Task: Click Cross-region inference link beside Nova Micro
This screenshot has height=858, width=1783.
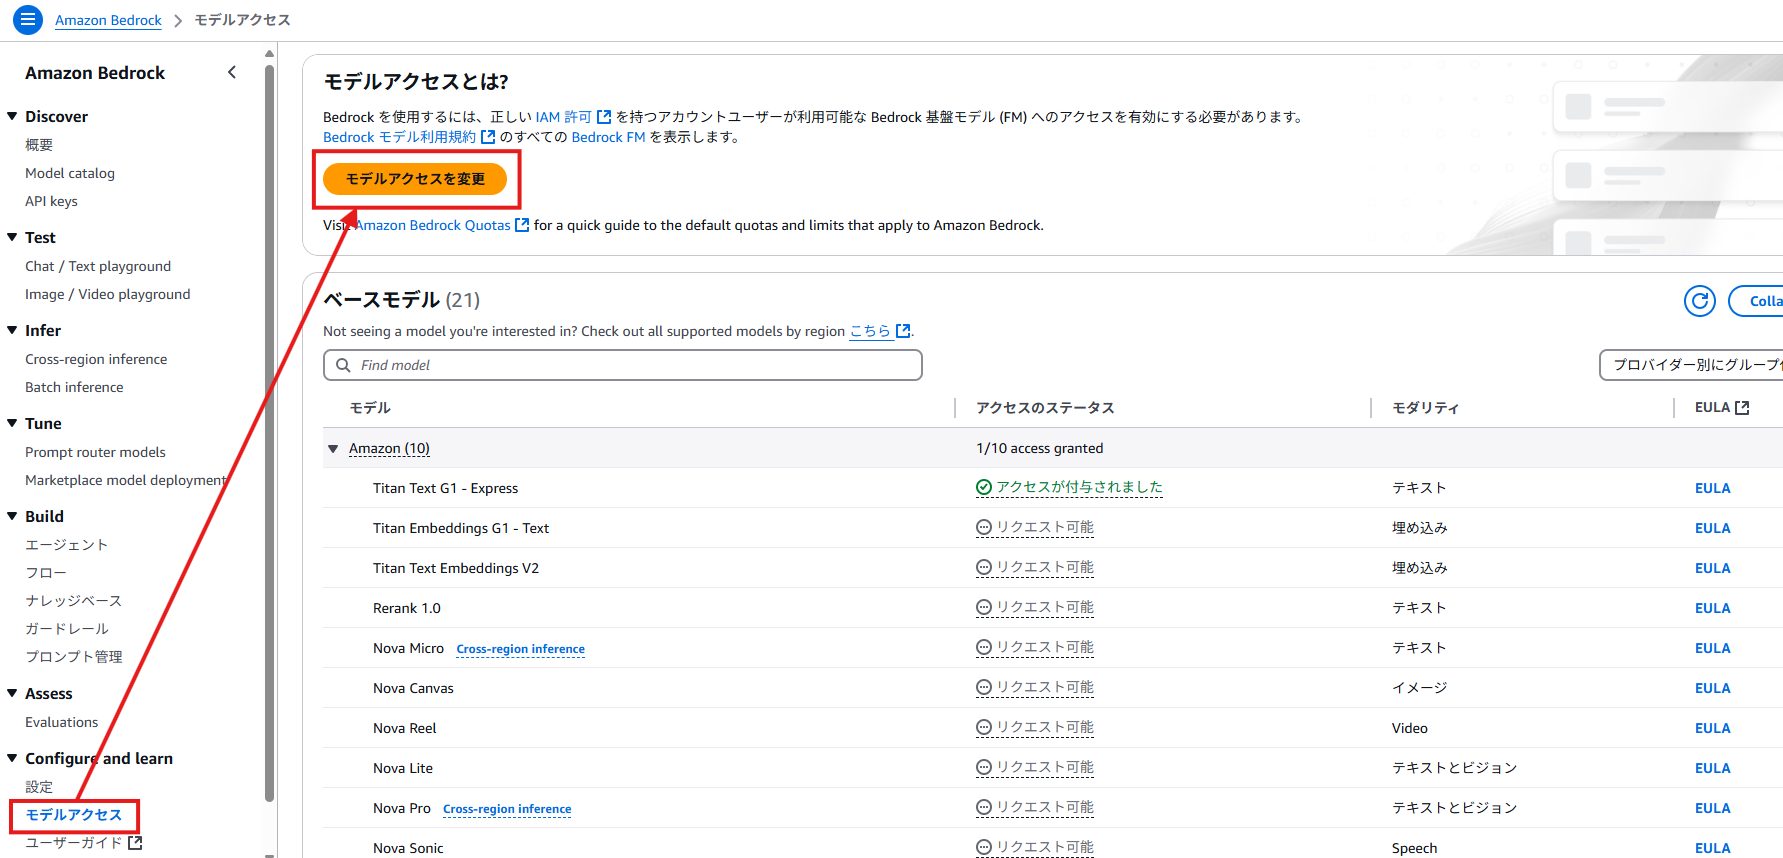Action: pyautogui.click(x=520, y=649)
